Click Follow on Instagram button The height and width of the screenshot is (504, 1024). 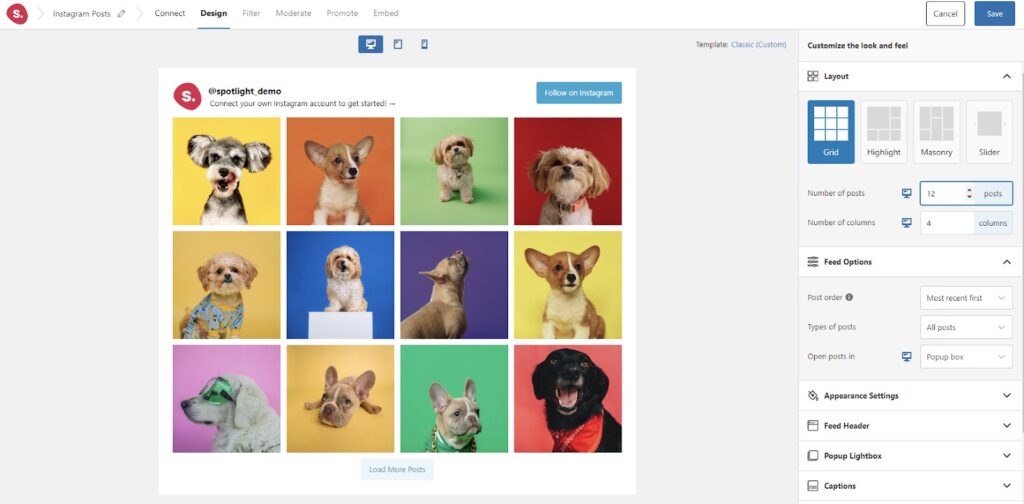(x=579, y=93)
